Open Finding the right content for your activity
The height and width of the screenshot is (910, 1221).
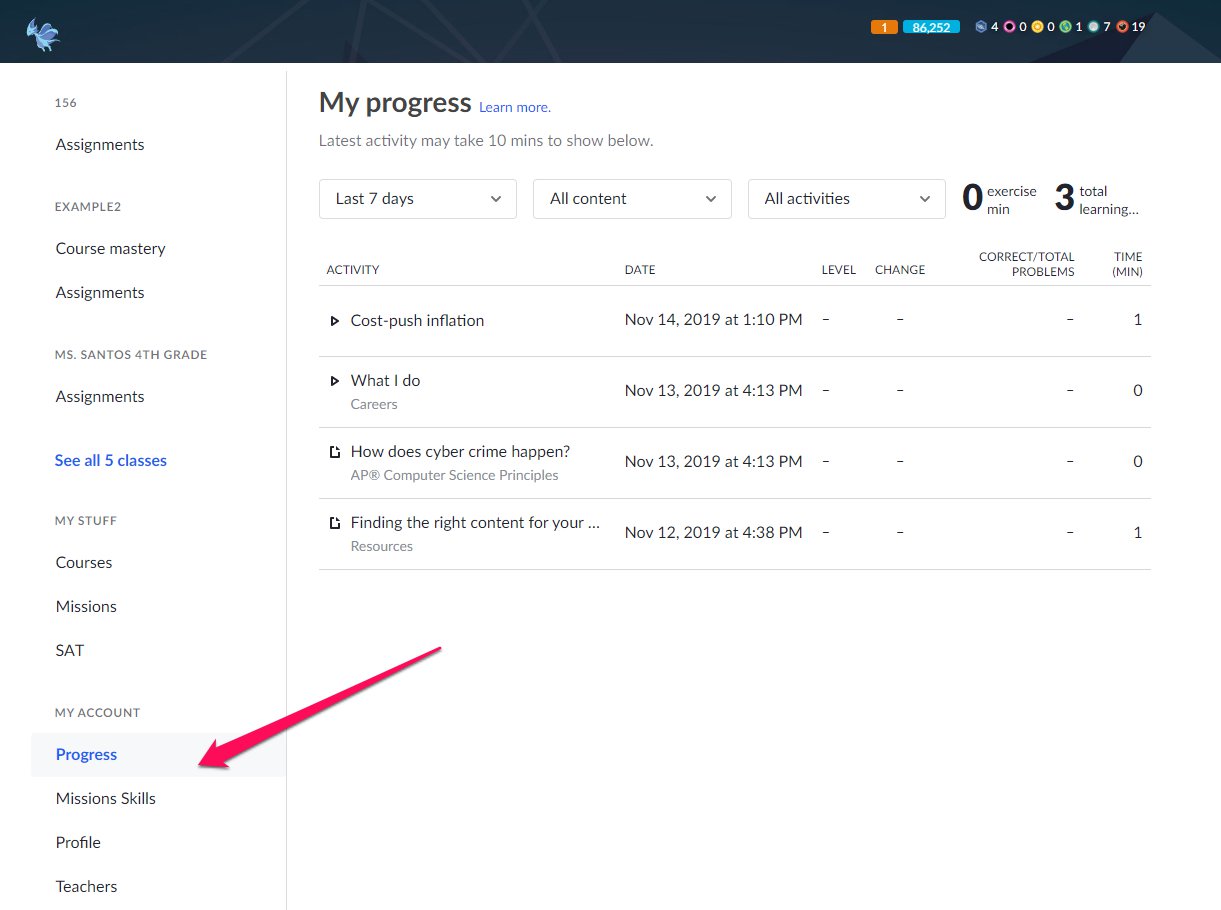pos(475,523)
